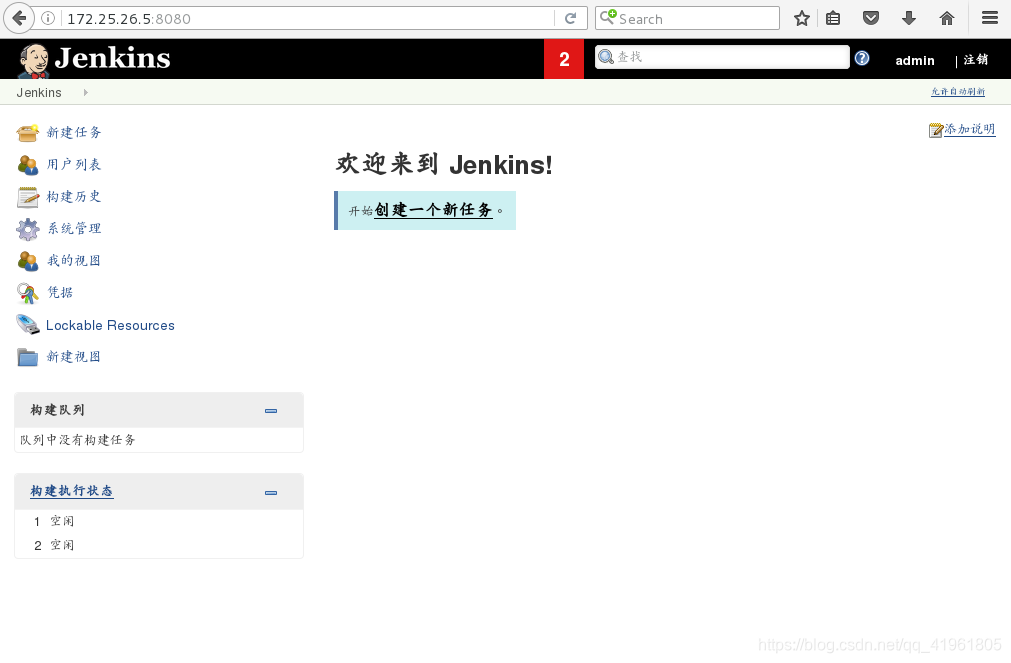The height and width of the screenshot is (663, 1011).
Task: Click the 构建历史 notepad icon
Action: [x=28, y=197]
